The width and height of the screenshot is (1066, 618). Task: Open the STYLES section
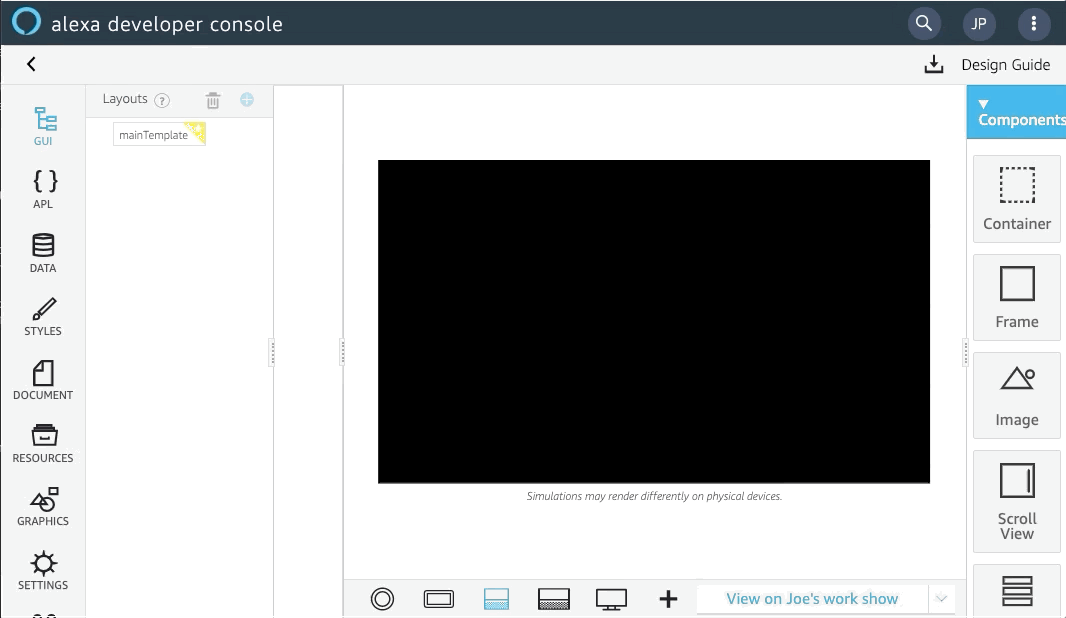pos(43,316)
